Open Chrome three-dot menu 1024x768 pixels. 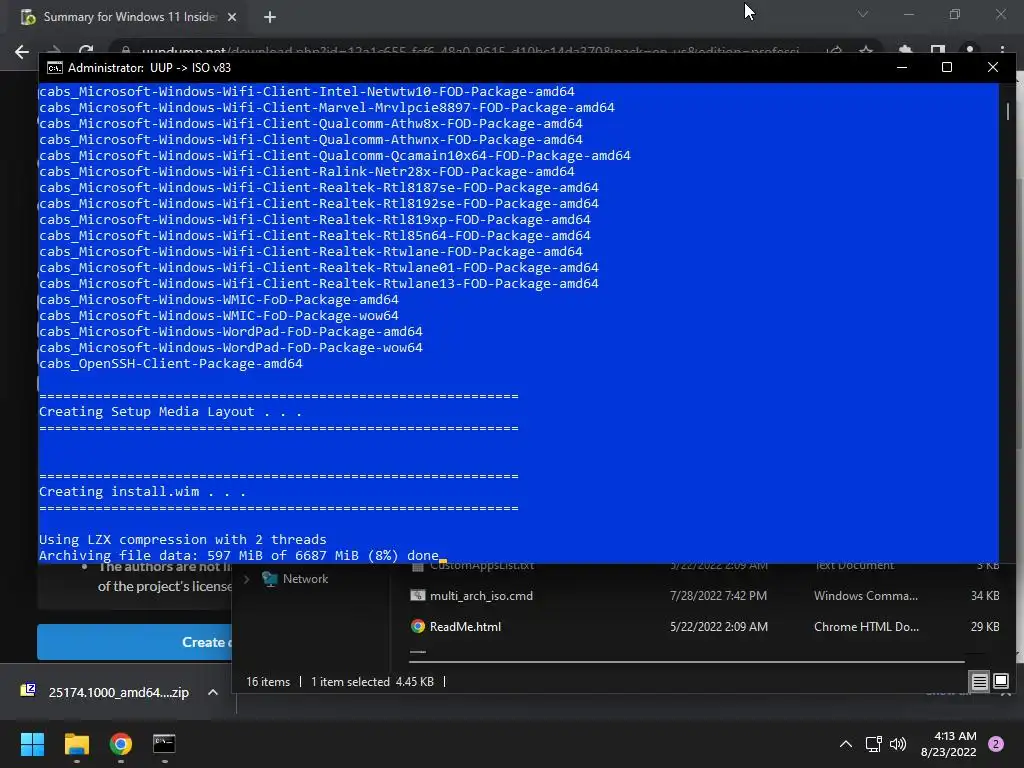click(x=1002, y=51)
